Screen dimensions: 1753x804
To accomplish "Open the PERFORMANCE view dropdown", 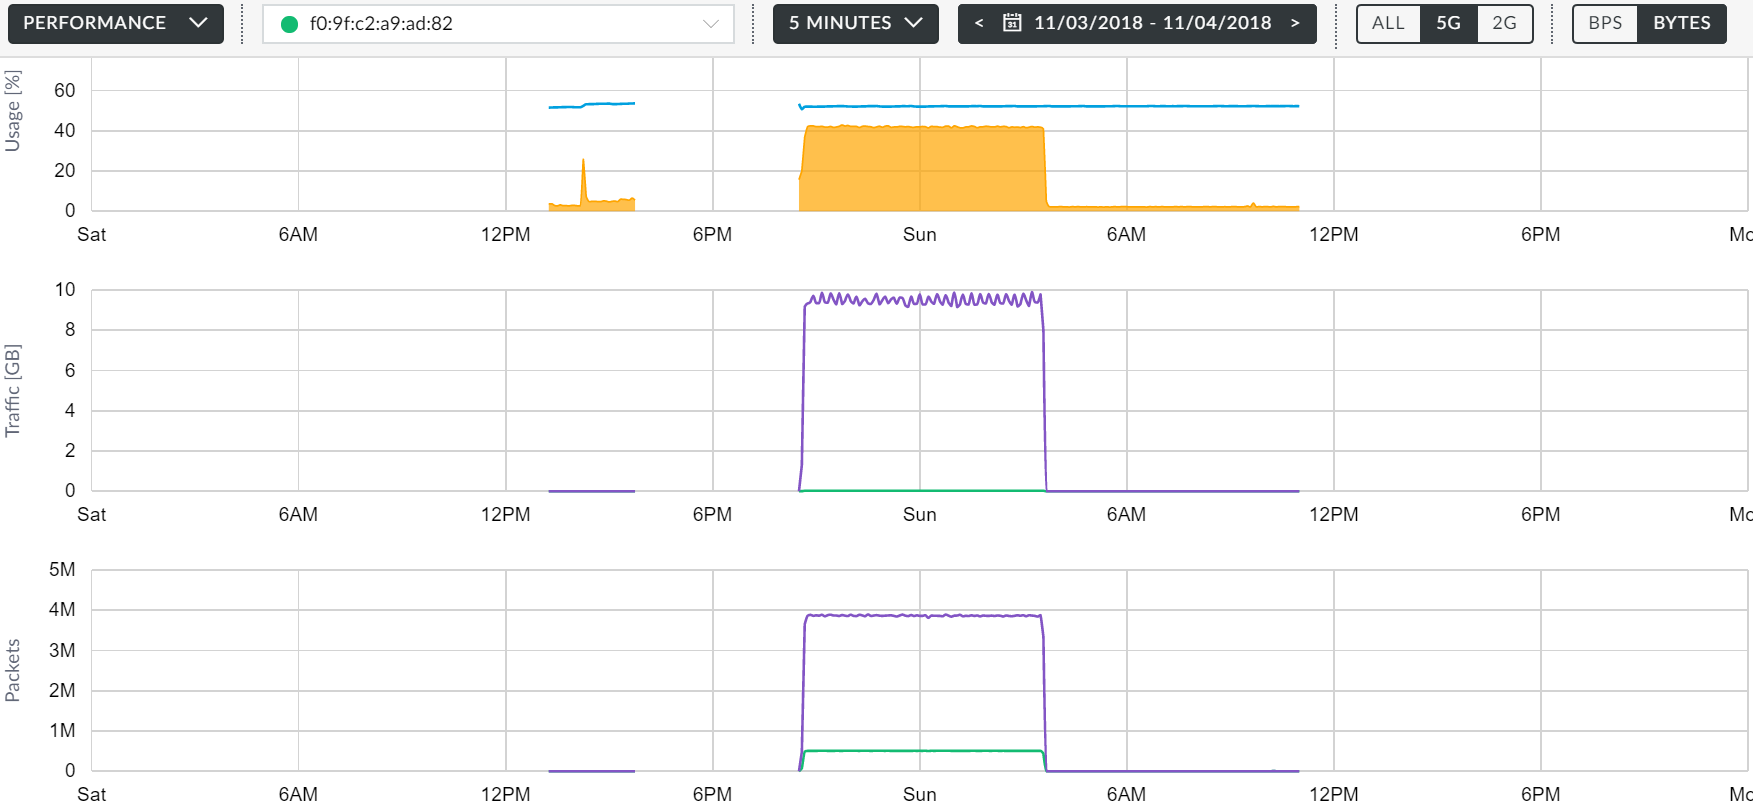I will coord(115,23).
